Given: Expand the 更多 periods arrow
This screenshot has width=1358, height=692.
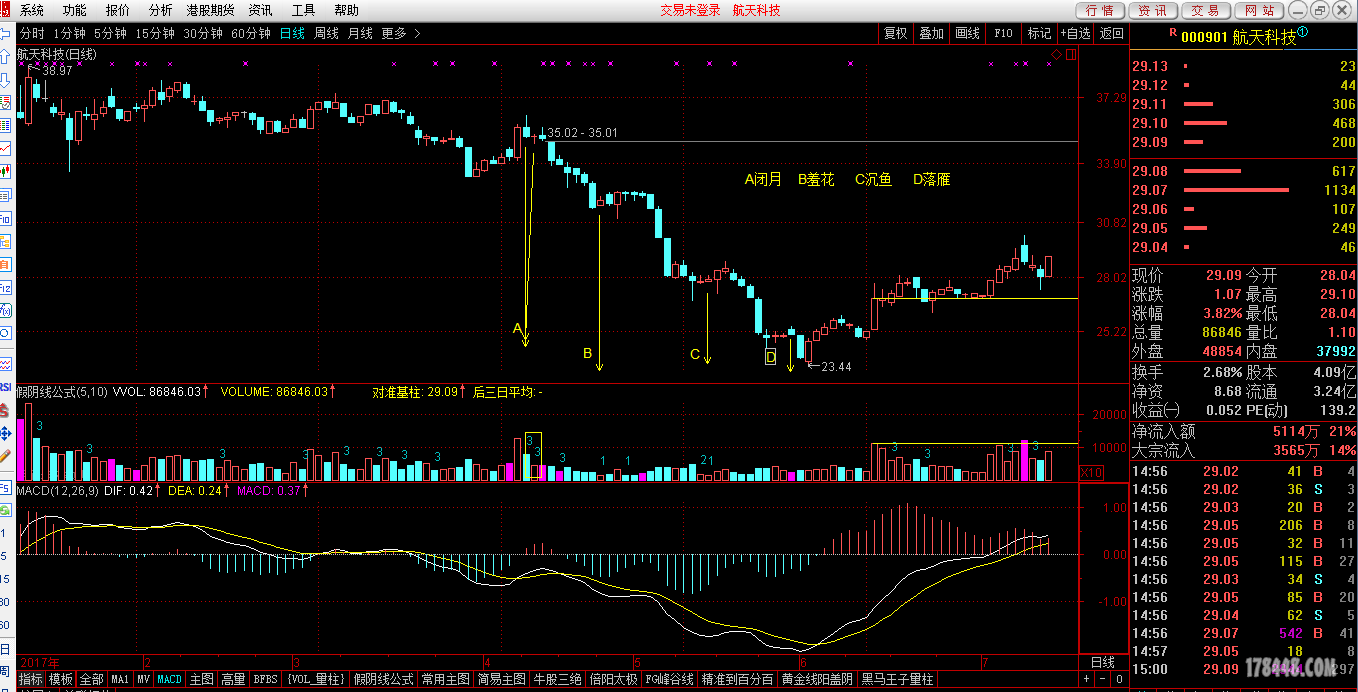Looking at the screenshot, I should point(417,33).
